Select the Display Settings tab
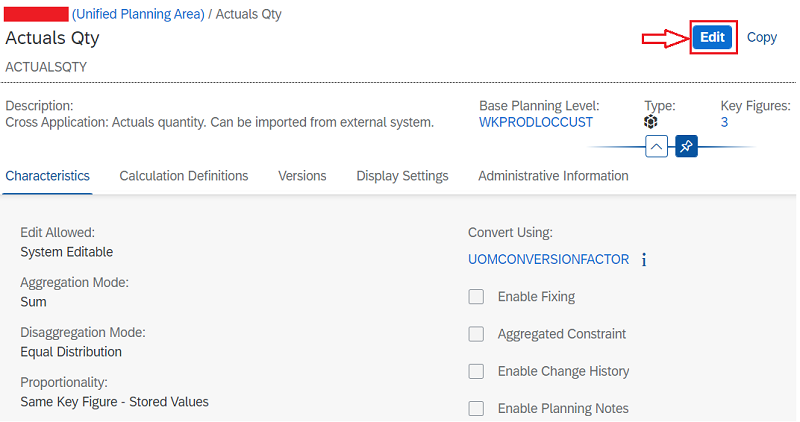Image resolution: width=800 pixels, height=422 pixels. pyautogui.click(x=402, y=176)
